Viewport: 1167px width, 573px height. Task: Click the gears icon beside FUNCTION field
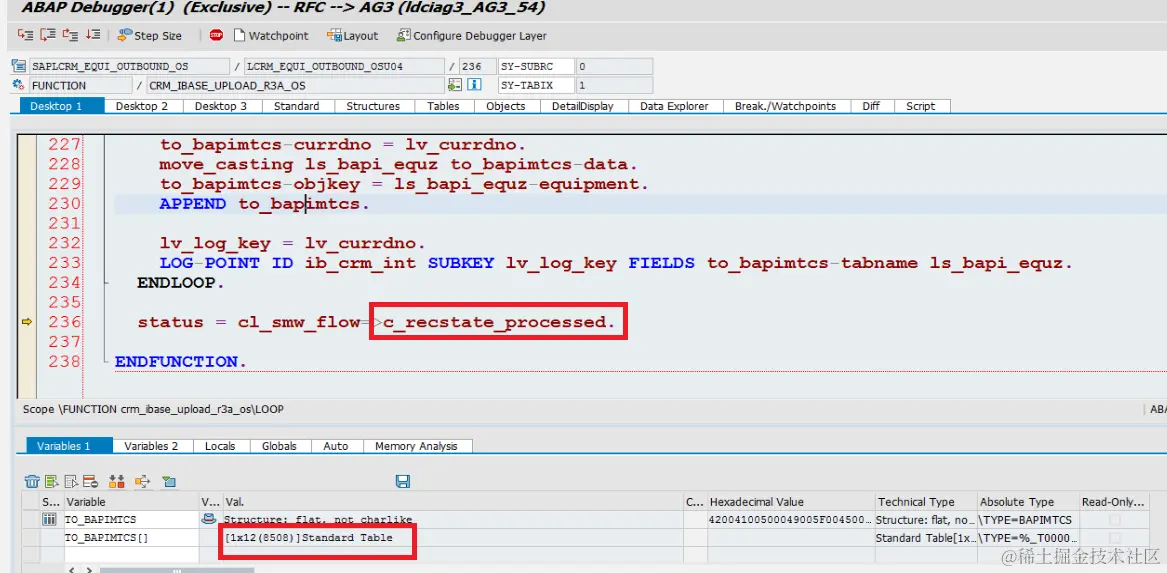coord(19,85)
